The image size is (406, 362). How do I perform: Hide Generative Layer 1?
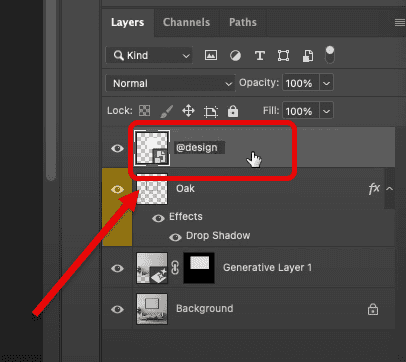[x=117, y=268]
